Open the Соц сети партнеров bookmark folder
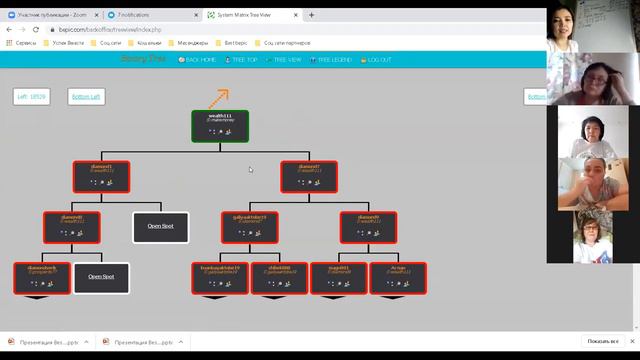This screenshot has width=640, height=360. tap(283, 43)
